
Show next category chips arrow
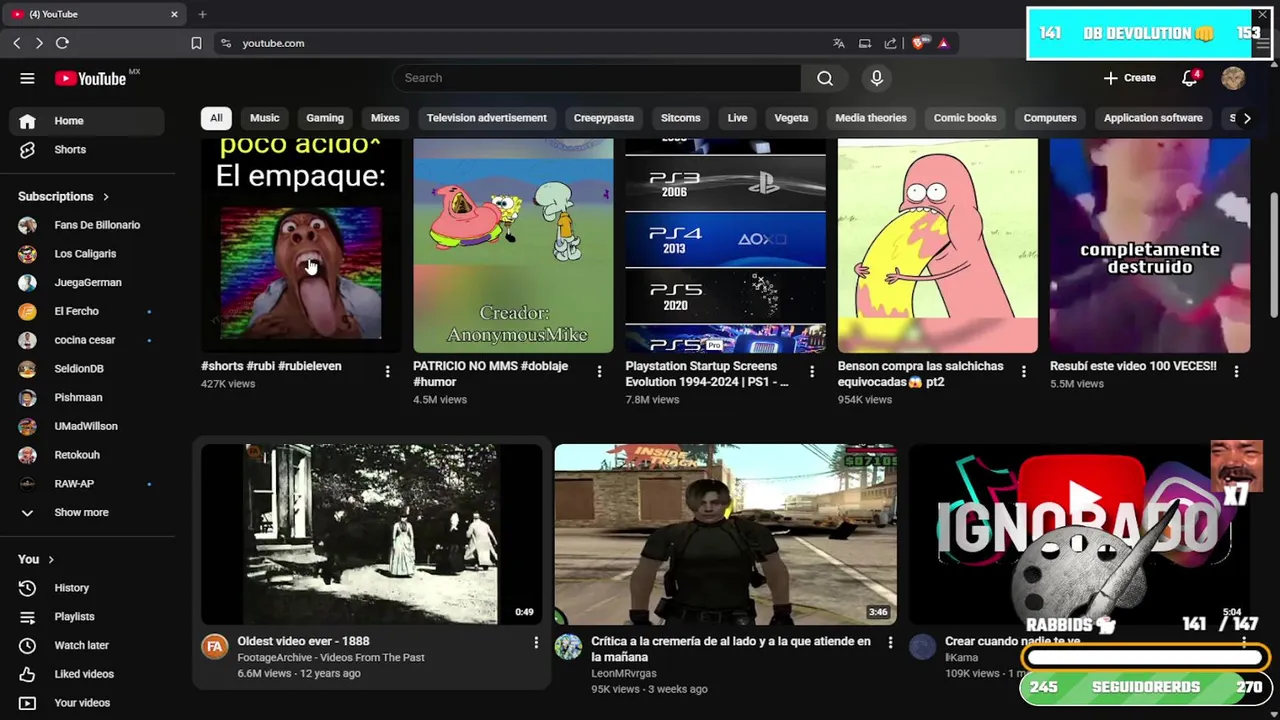pyautogui.click(x=1246, y=118)
